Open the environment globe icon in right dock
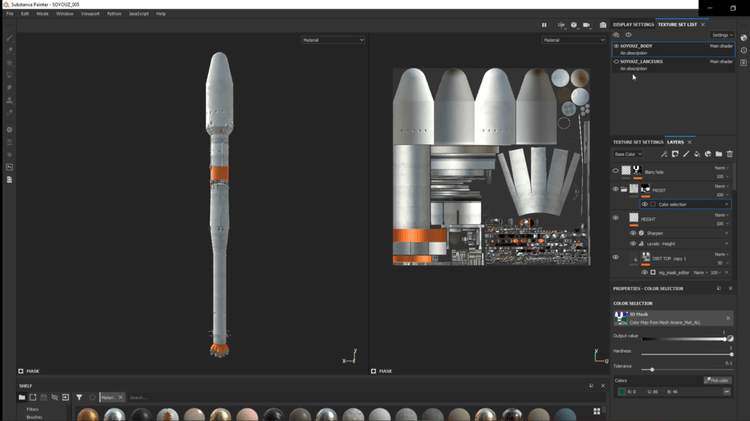 [744, 37]
